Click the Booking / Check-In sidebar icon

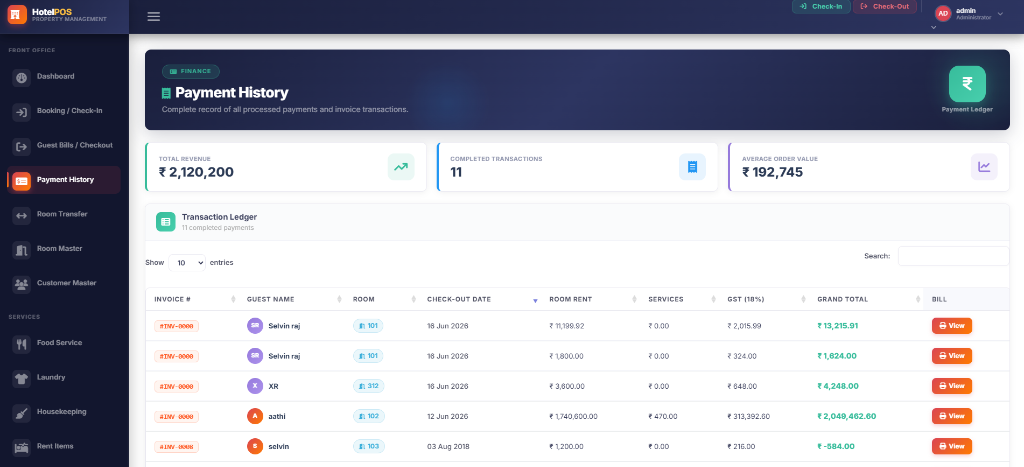22,112
